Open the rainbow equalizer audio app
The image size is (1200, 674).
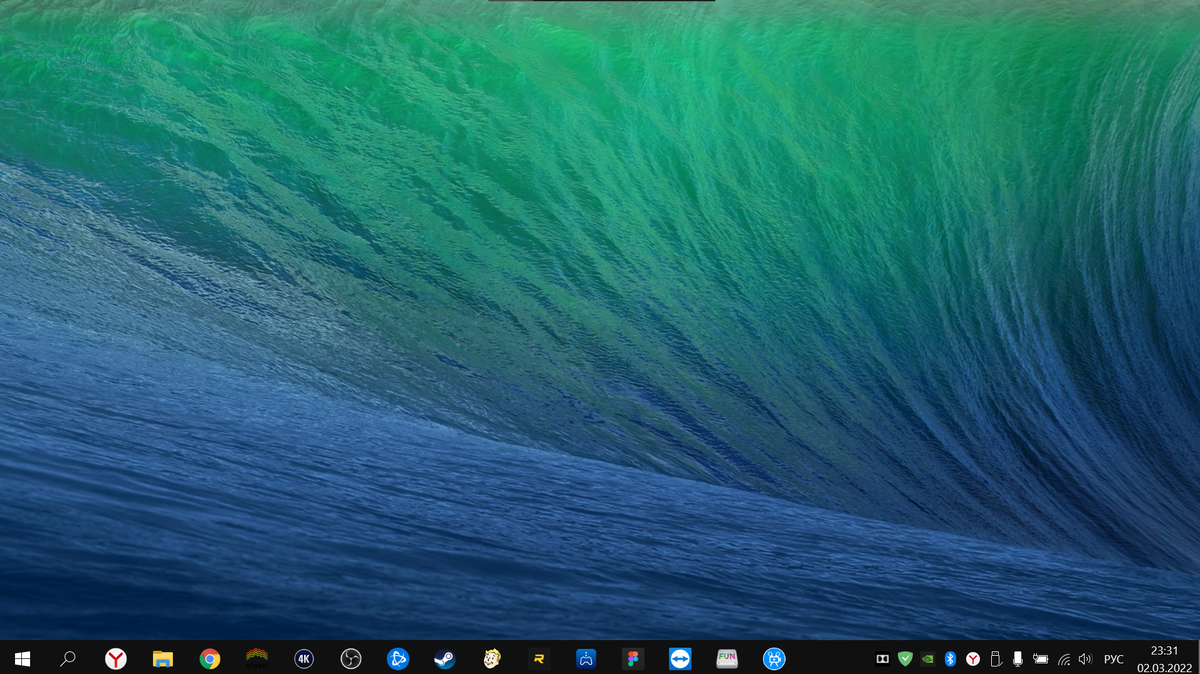pyautogui.click(x=257, y=659)
